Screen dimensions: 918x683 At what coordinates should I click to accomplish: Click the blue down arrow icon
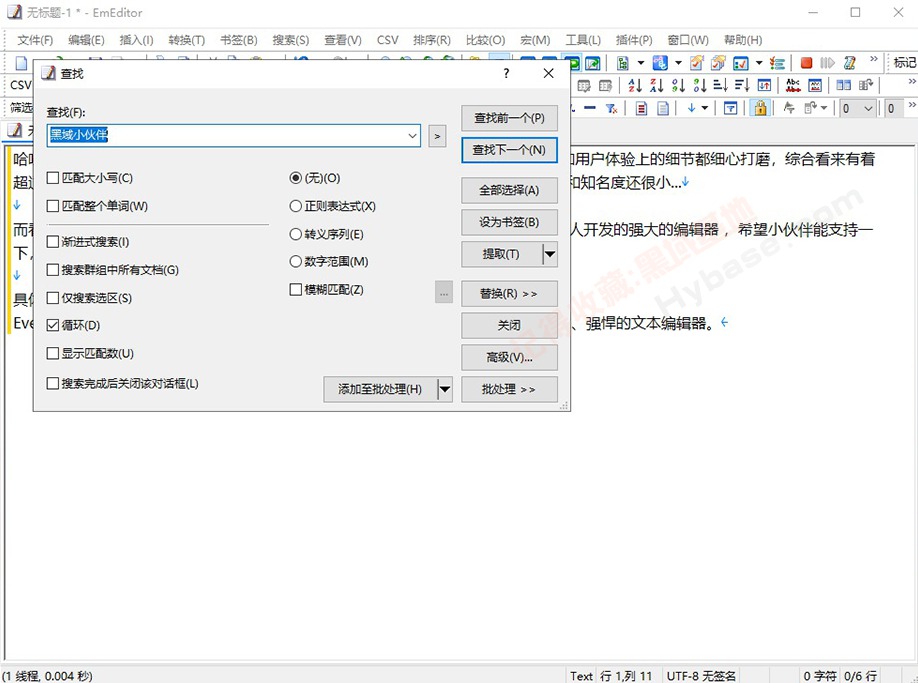click(691, 108)
